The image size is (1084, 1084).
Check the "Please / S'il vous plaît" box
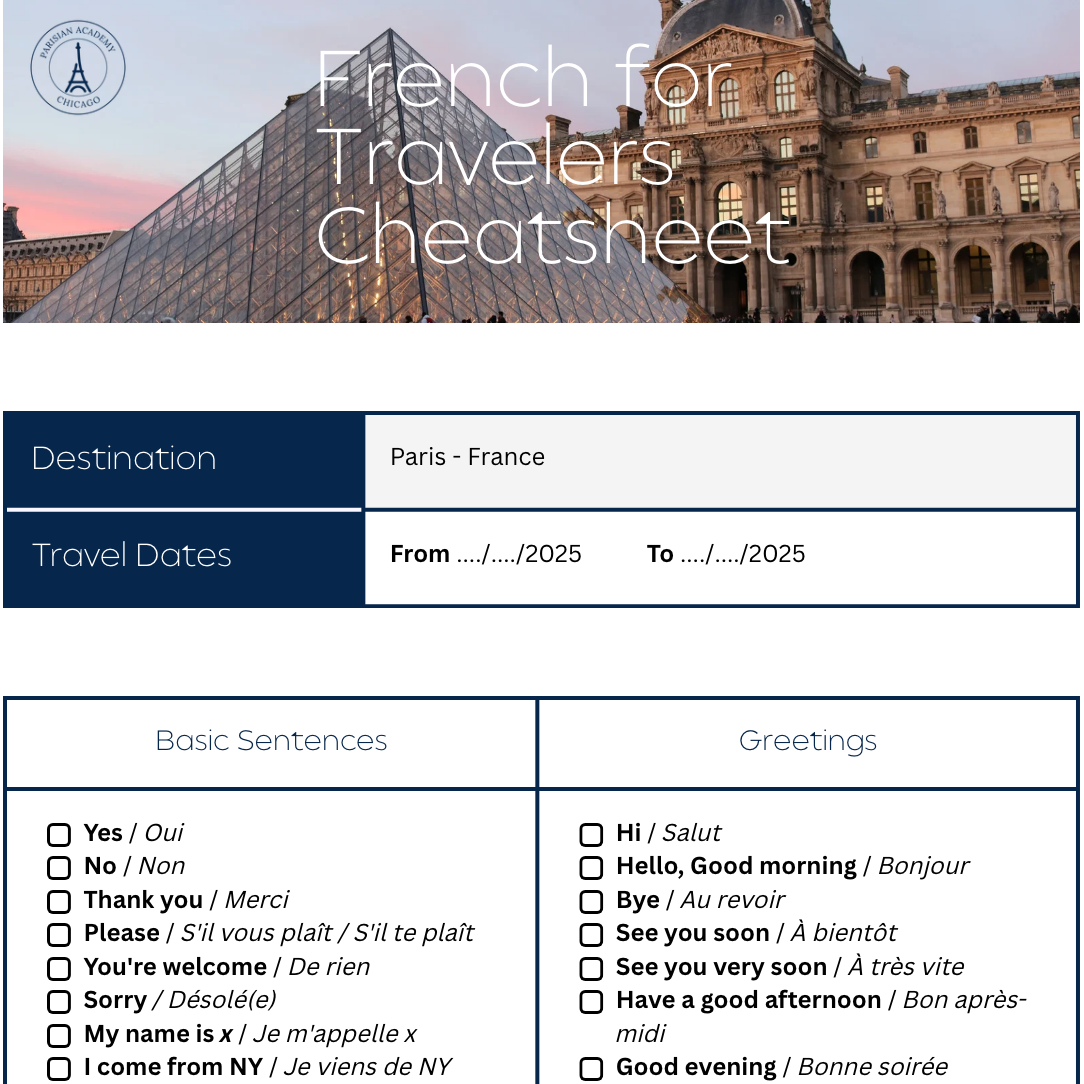[60, 935]
